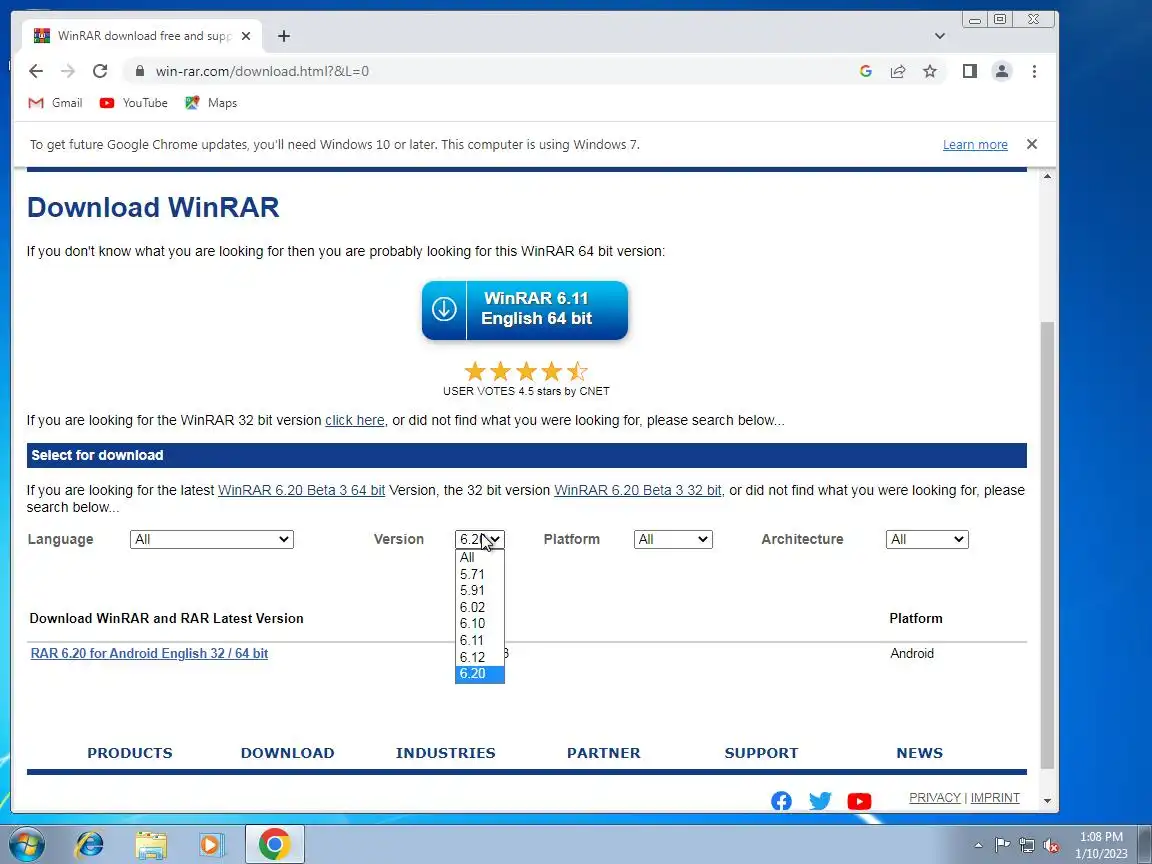Select version 6.10
This screenshot has height=864, width=1152.
click(480, 624)
